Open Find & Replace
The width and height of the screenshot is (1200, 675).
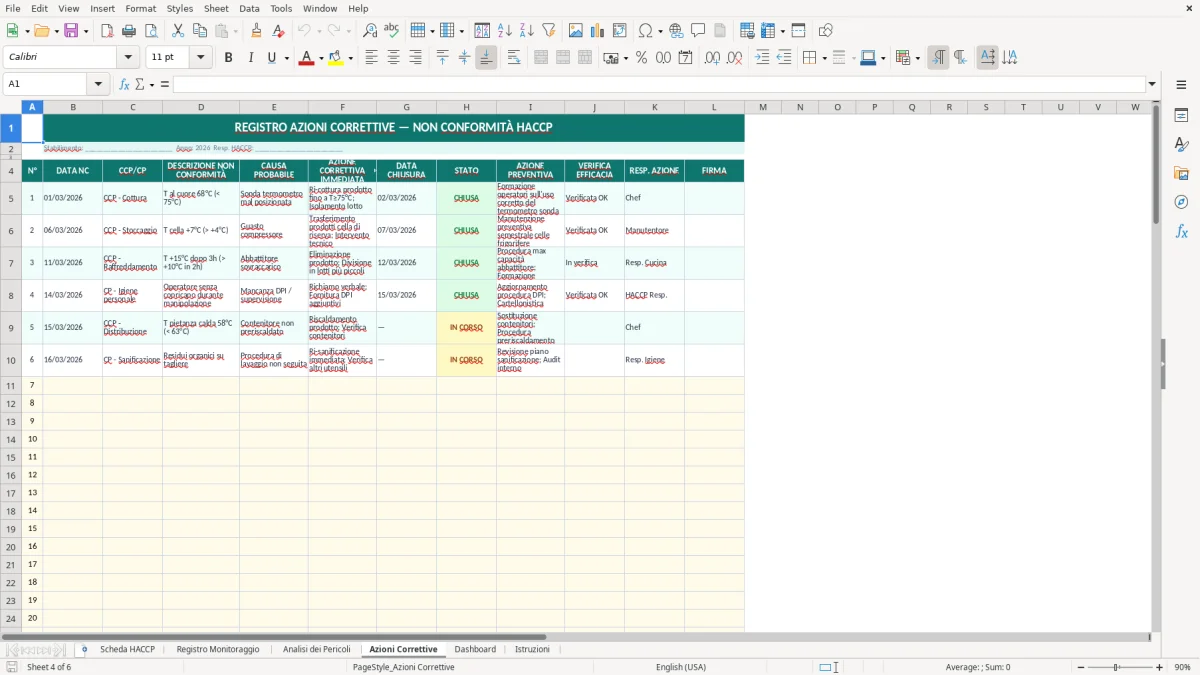tap(370, 31)
